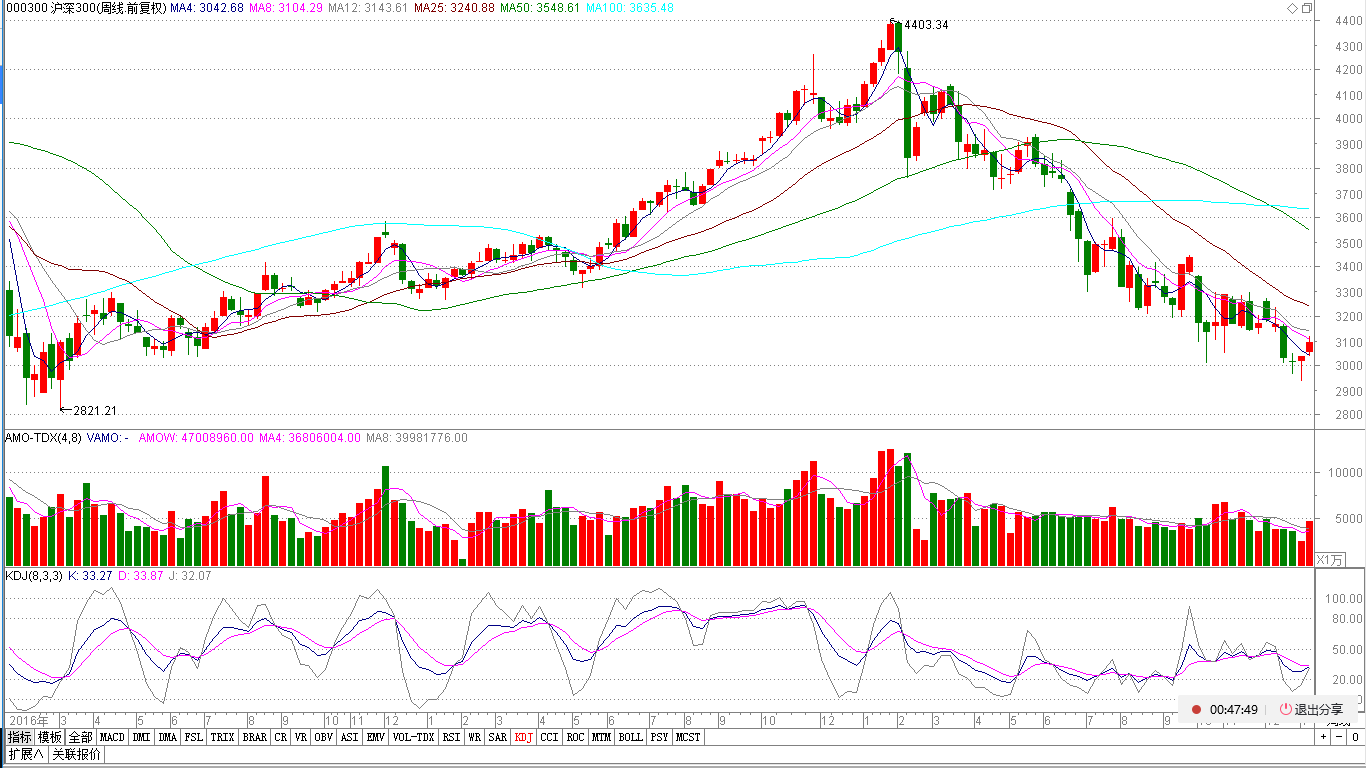Click the minus zoom button at bottom right
Viewport: 1366px width, 768px height.
tap(1338, 737)
